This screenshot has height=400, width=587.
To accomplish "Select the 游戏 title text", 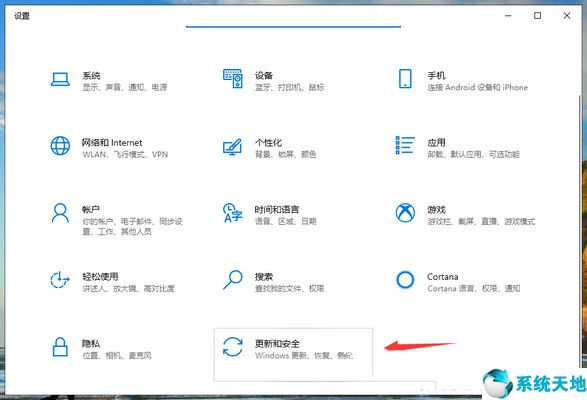I will point(436,210).
